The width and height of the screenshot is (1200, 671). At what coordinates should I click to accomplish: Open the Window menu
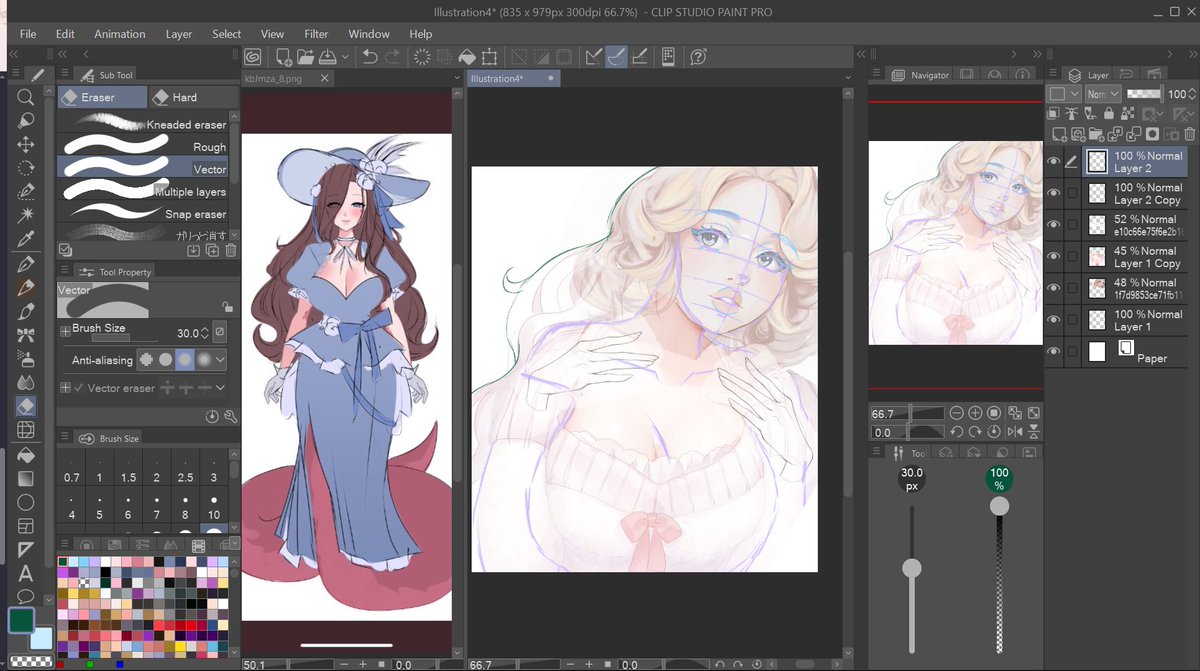[x=369, y=34]
